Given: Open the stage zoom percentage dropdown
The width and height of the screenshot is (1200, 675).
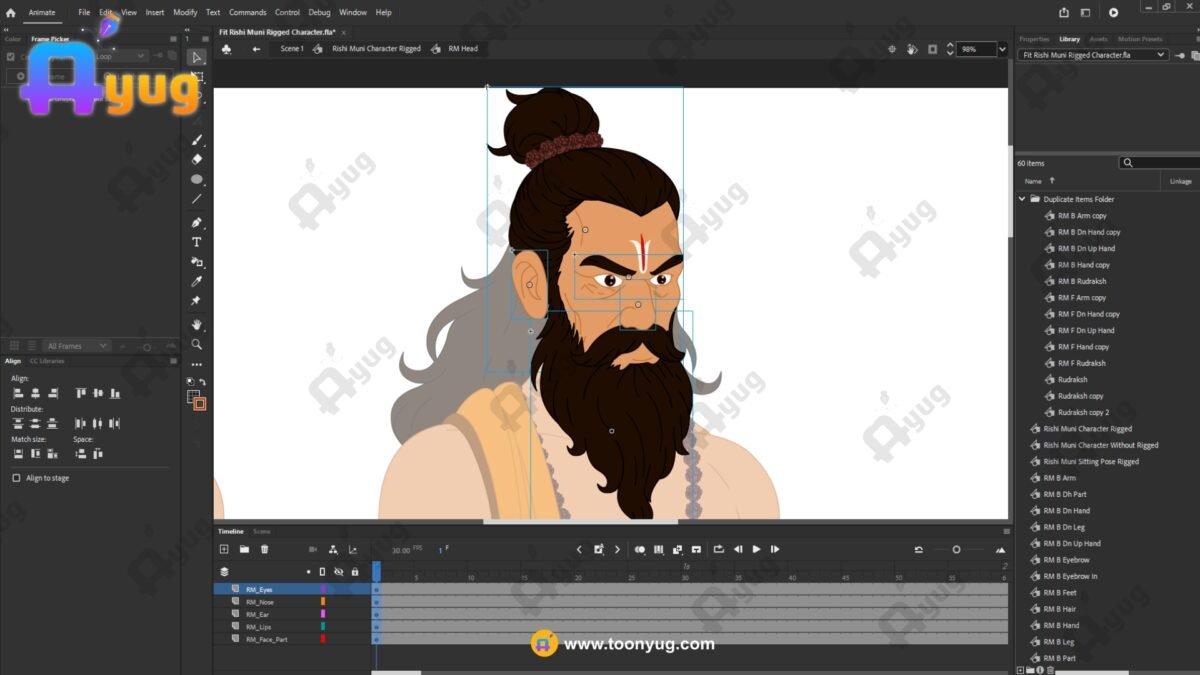Looking at the screenshot, I should pyautogui.click(x=1001, y=49).
